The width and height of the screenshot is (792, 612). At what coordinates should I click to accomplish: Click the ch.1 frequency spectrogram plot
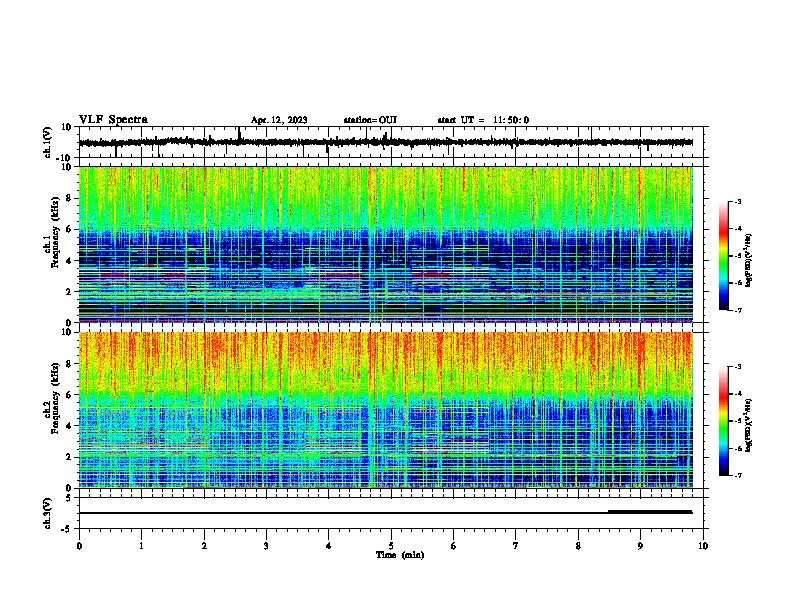(386, 244)
